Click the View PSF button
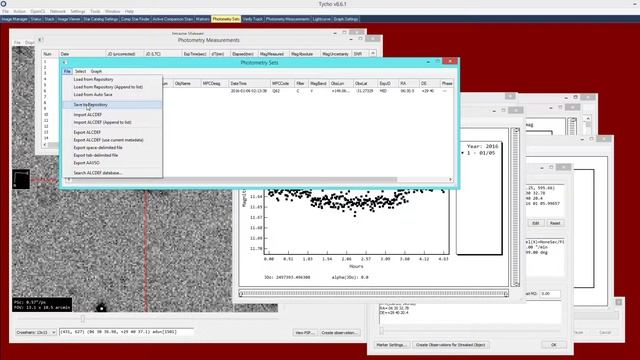Screen dimensions: 640x360 click(304, 333)
